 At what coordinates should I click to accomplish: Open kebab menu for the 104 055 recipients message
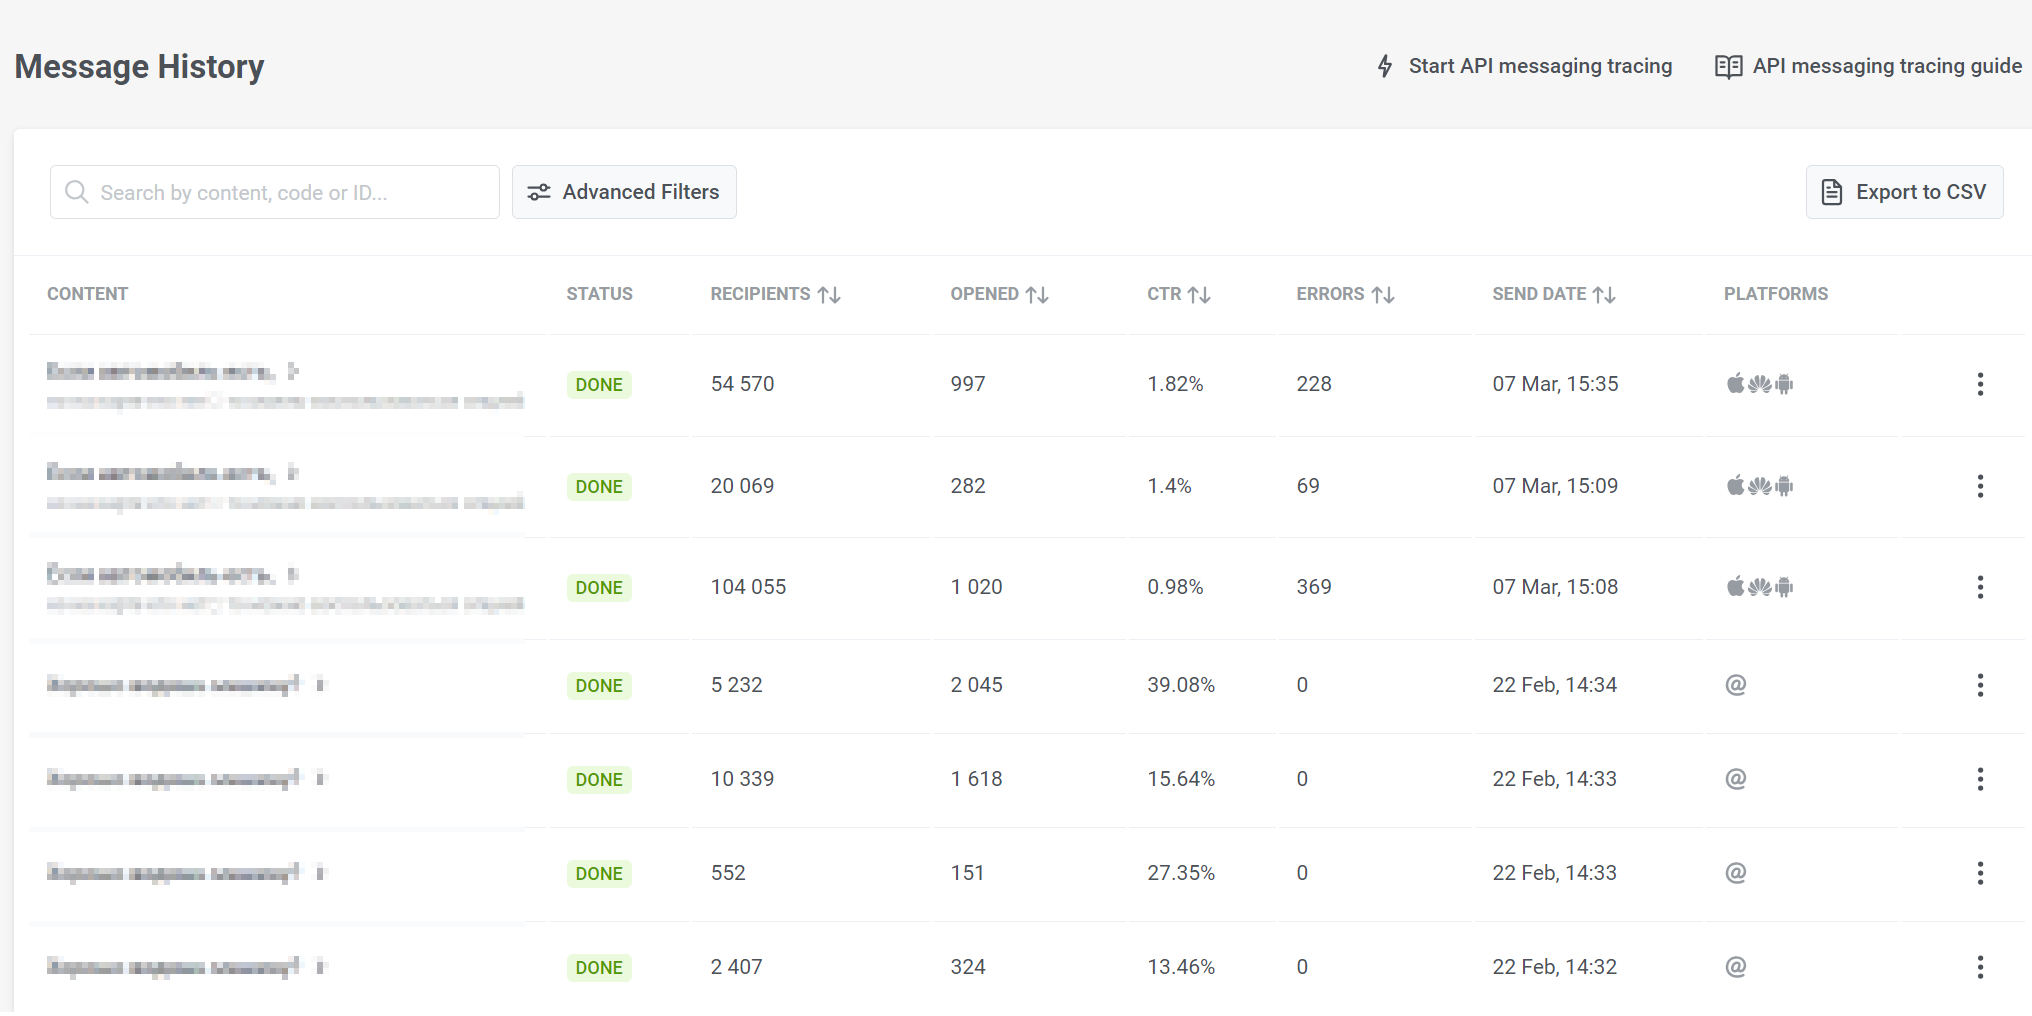pyautogui.click(x=1979, y=587)
